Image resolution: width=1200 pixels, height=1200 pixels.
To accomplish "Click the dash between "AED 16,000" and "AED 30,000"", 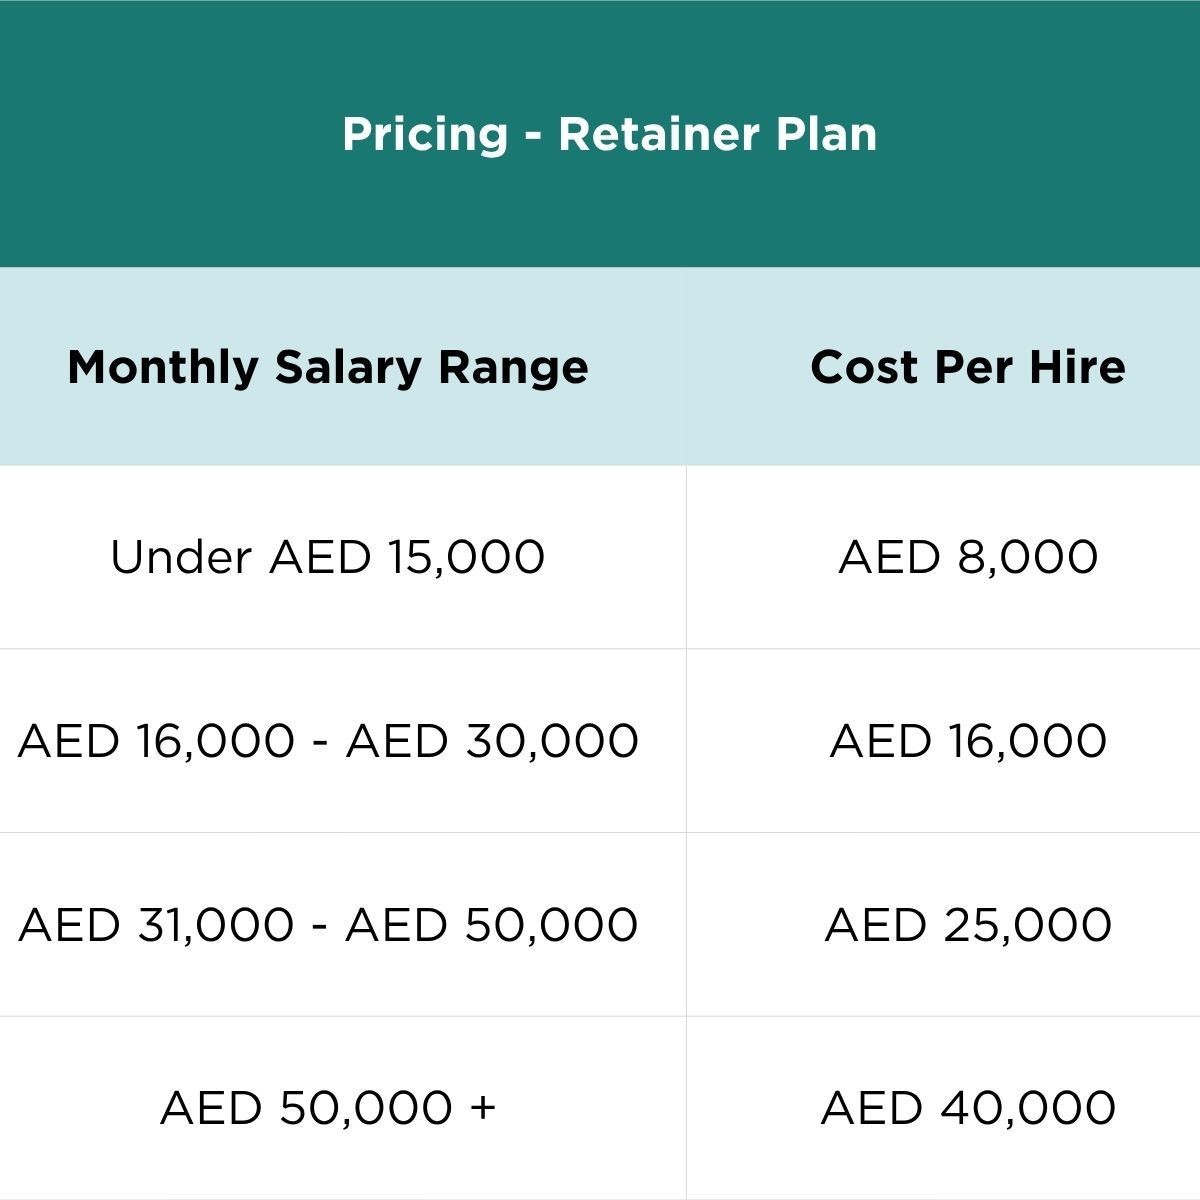I will (320, 742).
